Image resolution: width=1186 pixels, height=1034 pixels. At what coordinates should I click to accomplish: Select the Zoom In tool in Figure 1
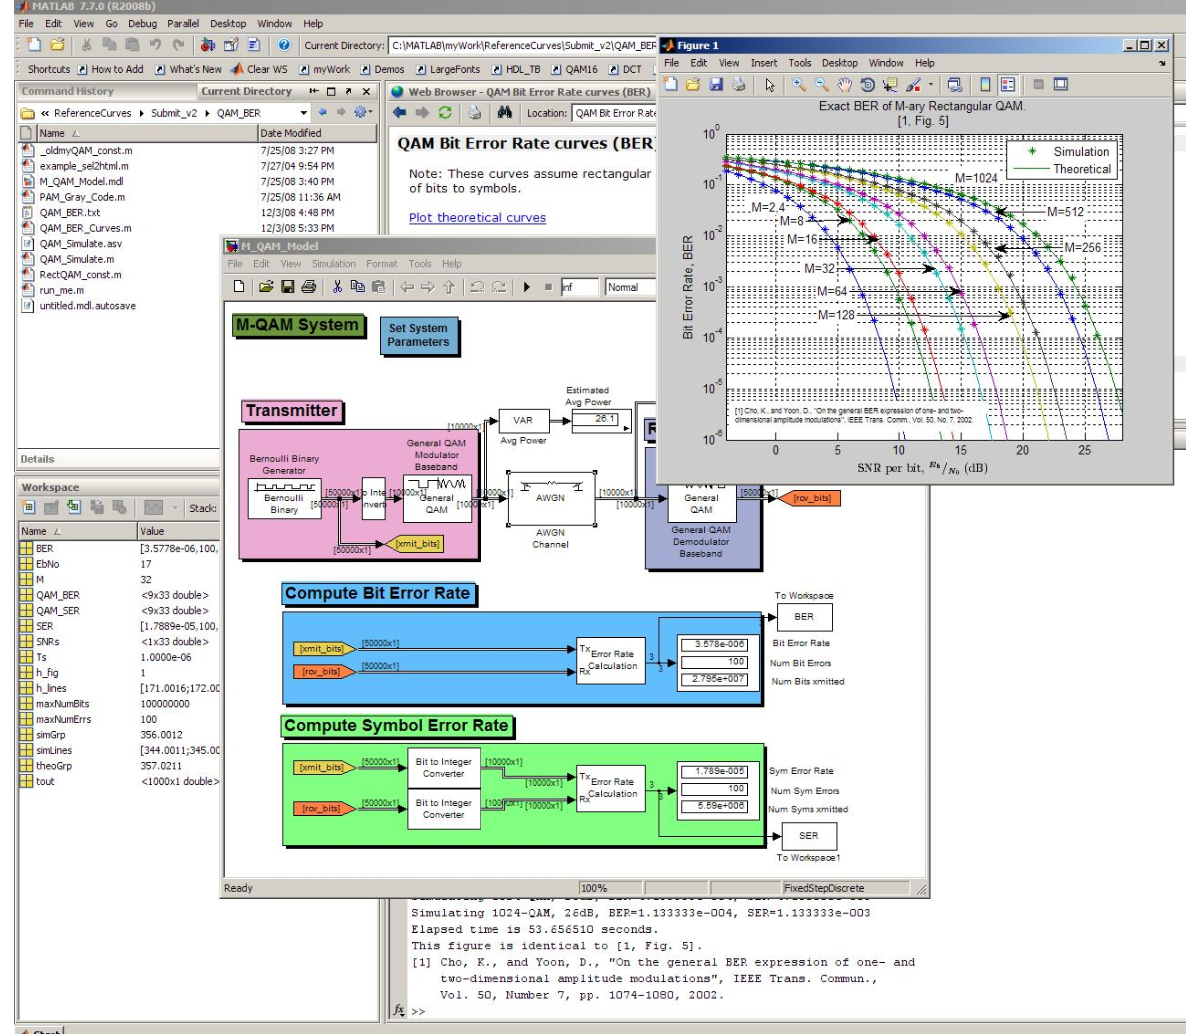click(799, 83)
